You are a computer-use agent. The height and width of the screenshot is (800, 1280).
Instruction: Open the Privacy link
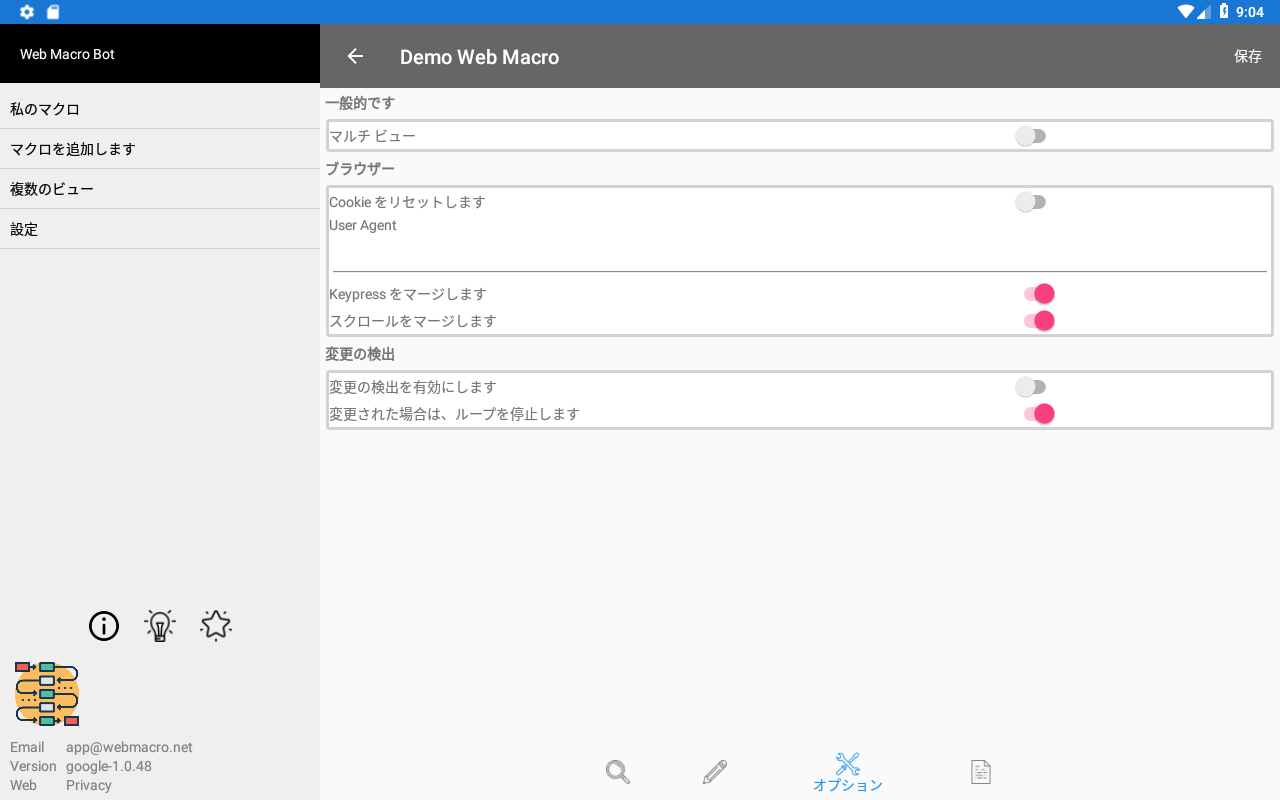[x=89, y=785]
